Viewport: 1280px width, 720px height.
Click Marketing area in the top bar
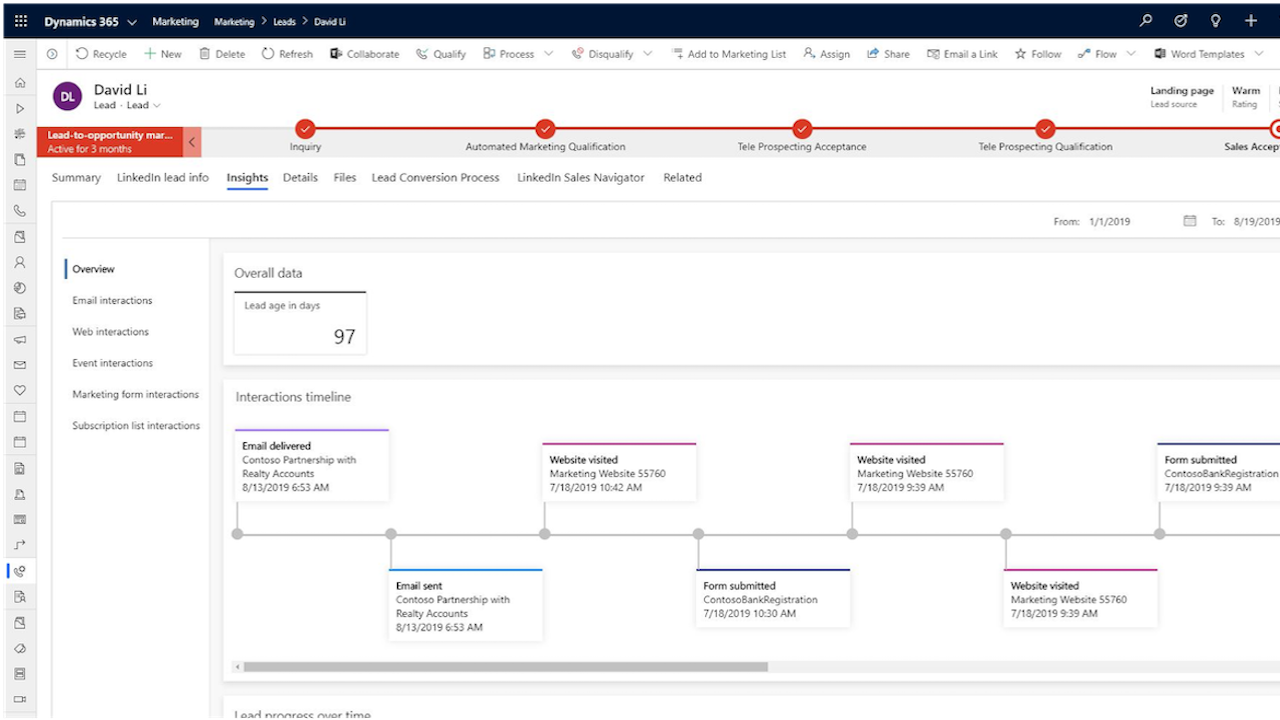pyautogui.click(x=175, y=21)
